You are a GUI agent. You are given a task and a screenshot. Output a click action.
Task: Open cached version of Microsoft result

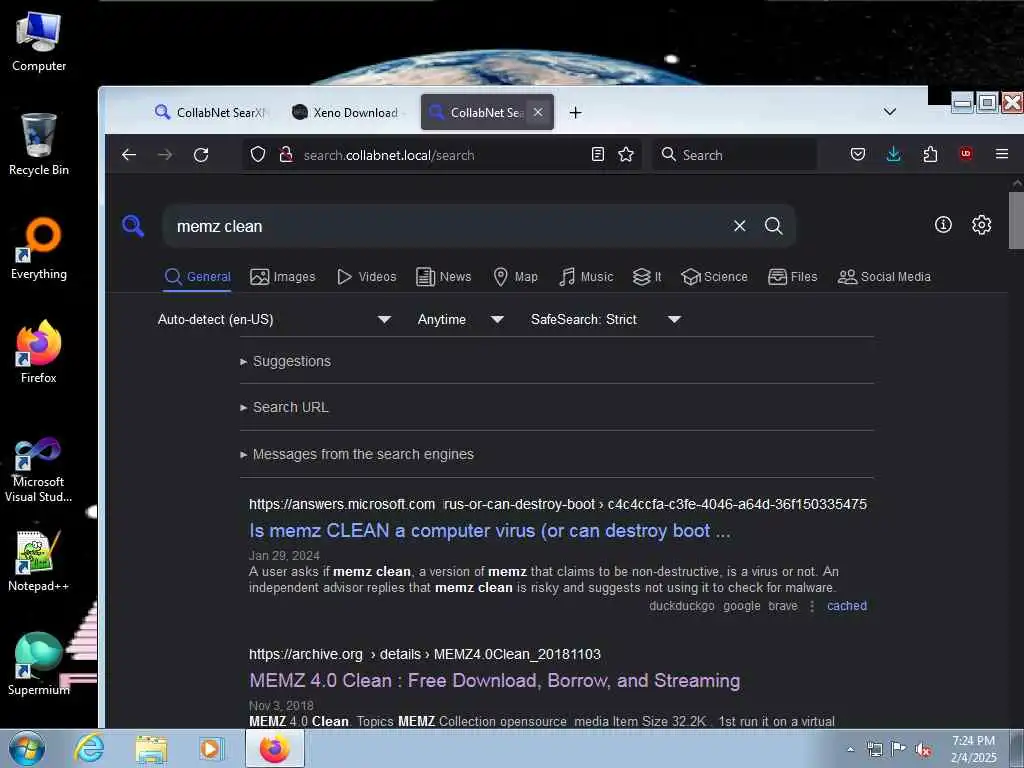[x=847, y=606]
